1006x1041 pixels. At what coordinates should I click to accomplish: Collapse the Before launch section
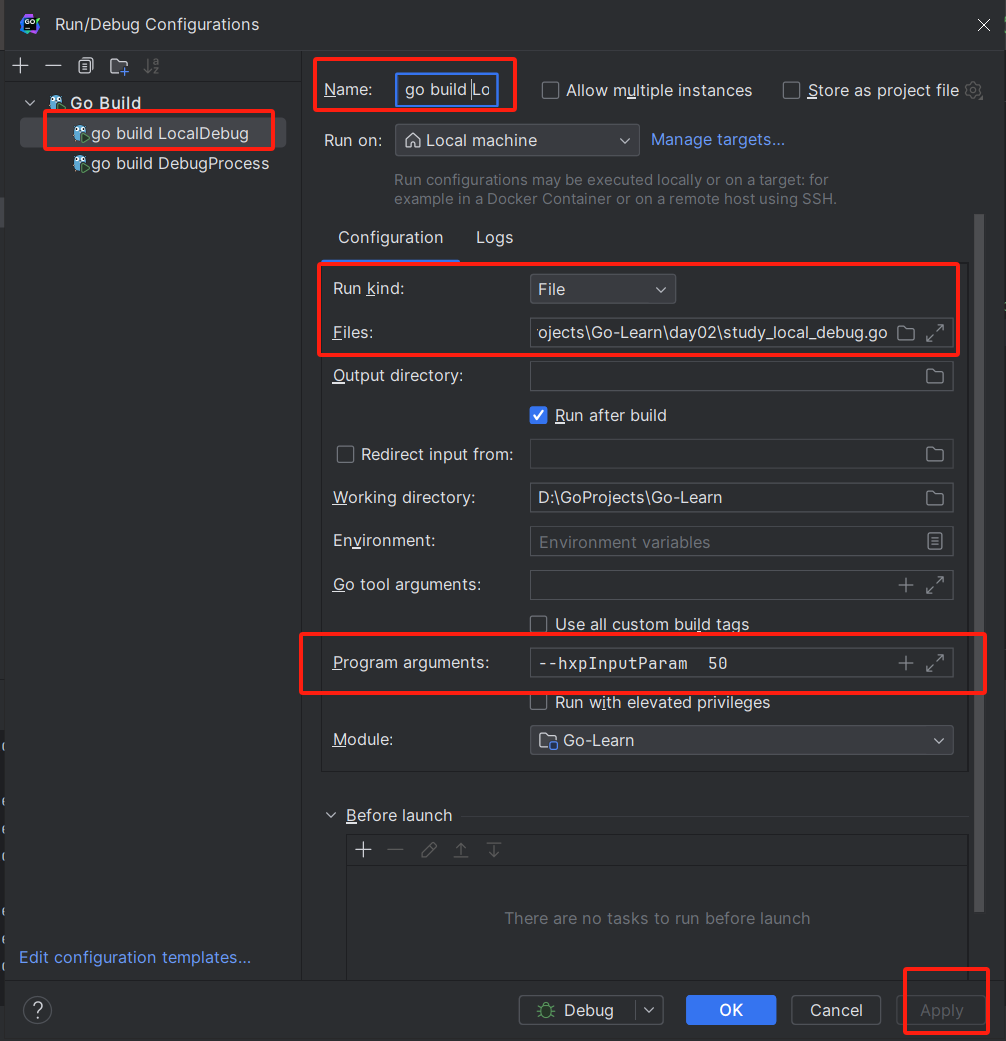[331, 815]
